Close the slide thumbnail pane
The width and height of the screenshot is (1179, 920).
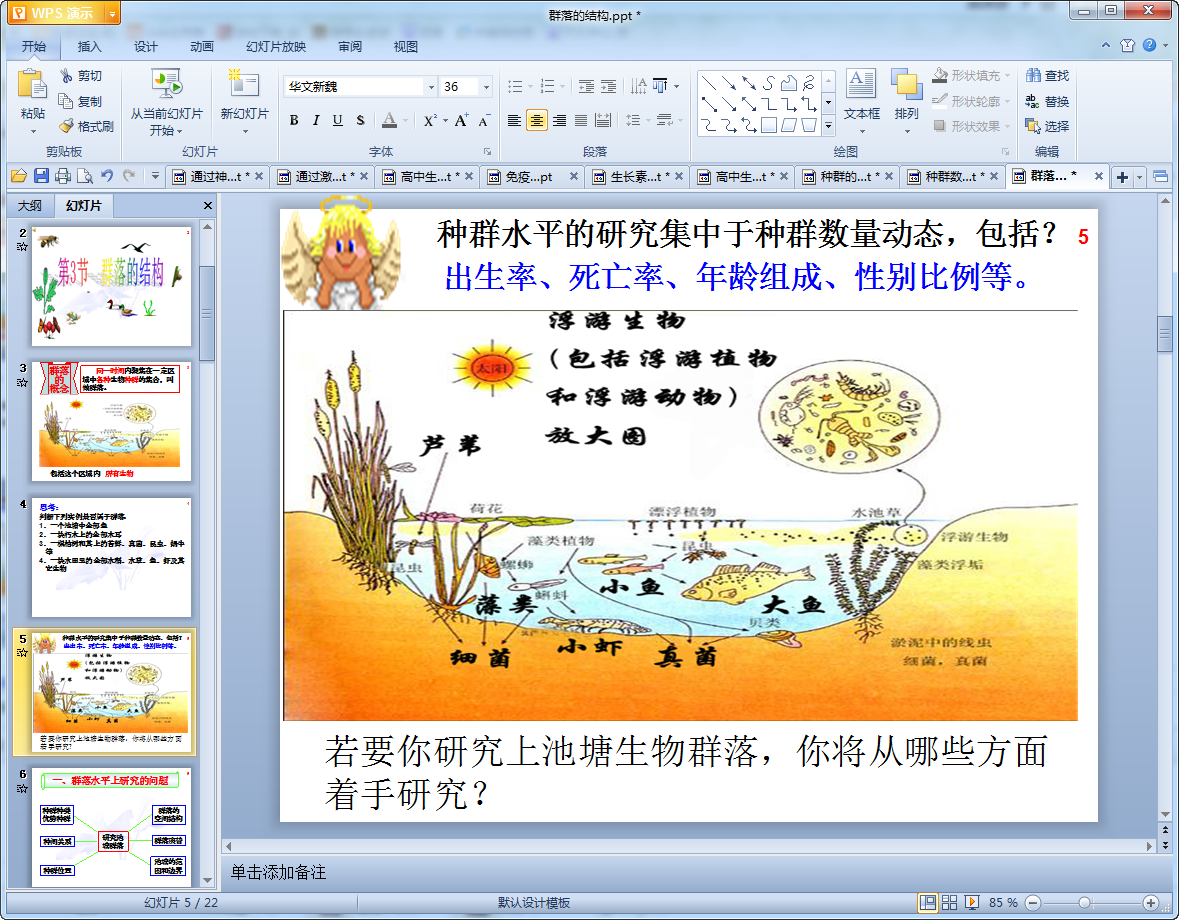click(x=208, y=205)
